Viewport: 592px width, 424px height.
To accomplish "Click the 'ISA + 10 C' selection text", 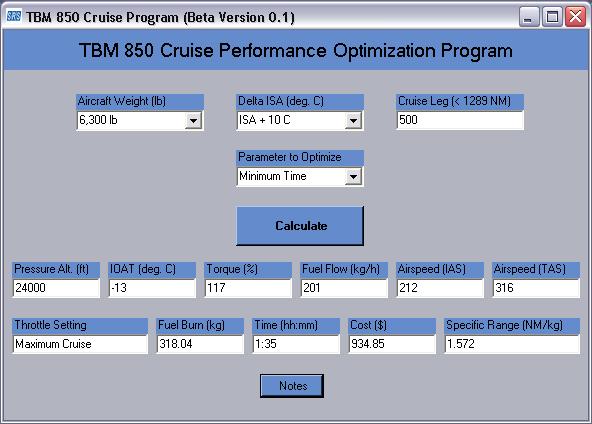I will click(265, 120).
